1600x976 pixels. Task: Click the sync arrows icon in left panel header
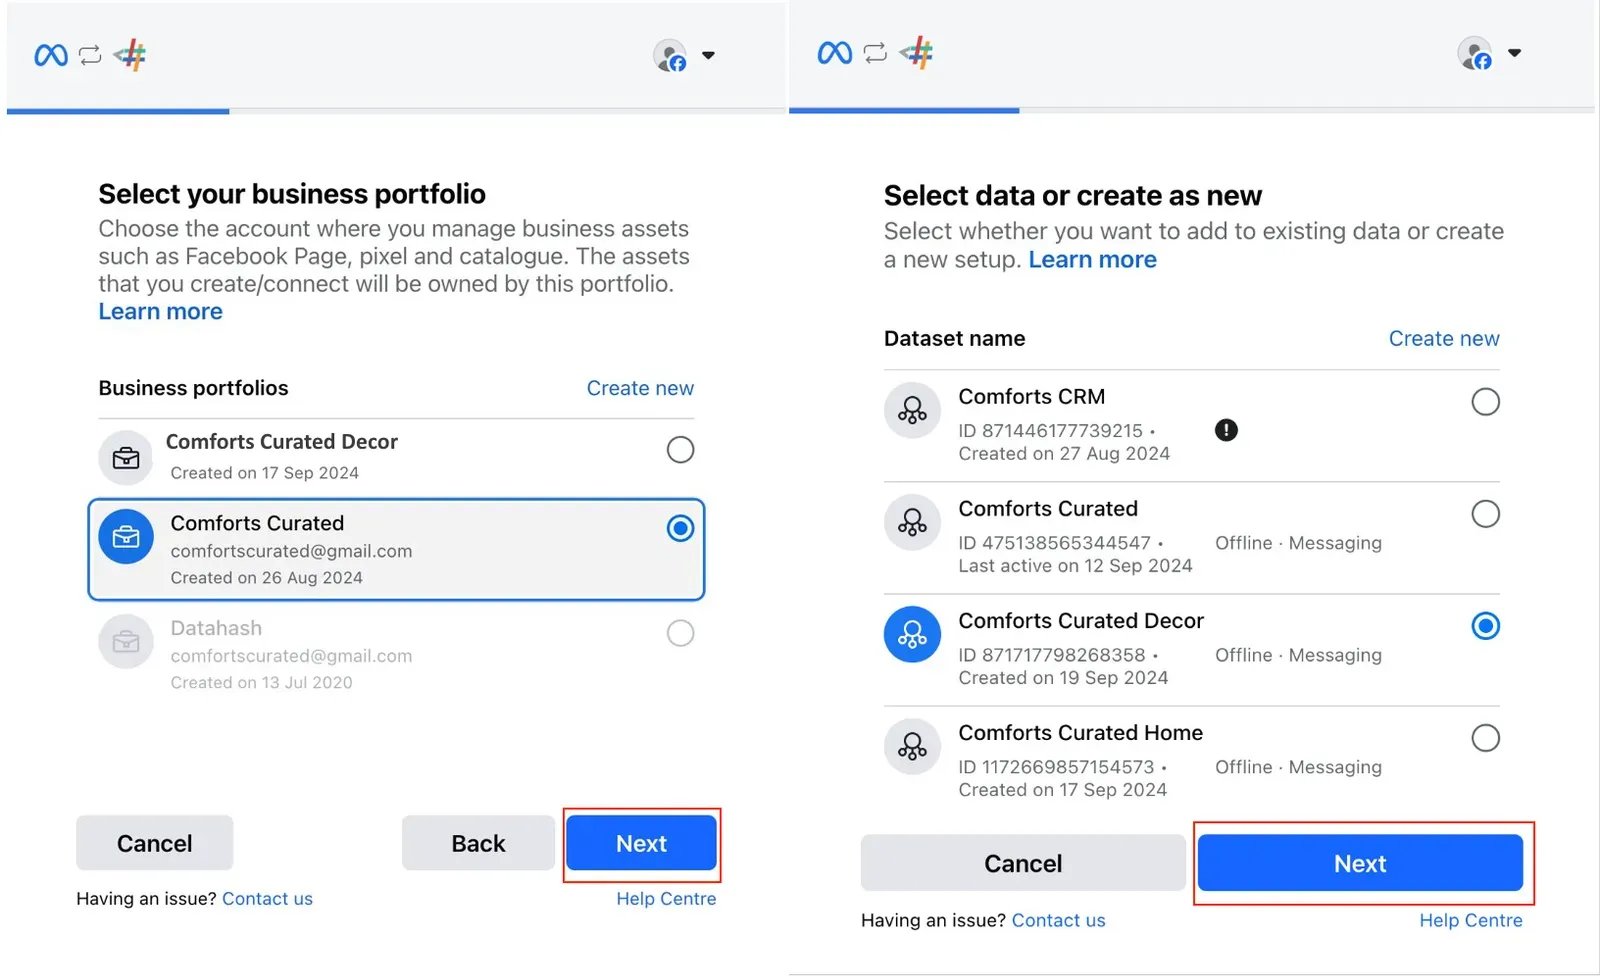pos(90,55)
